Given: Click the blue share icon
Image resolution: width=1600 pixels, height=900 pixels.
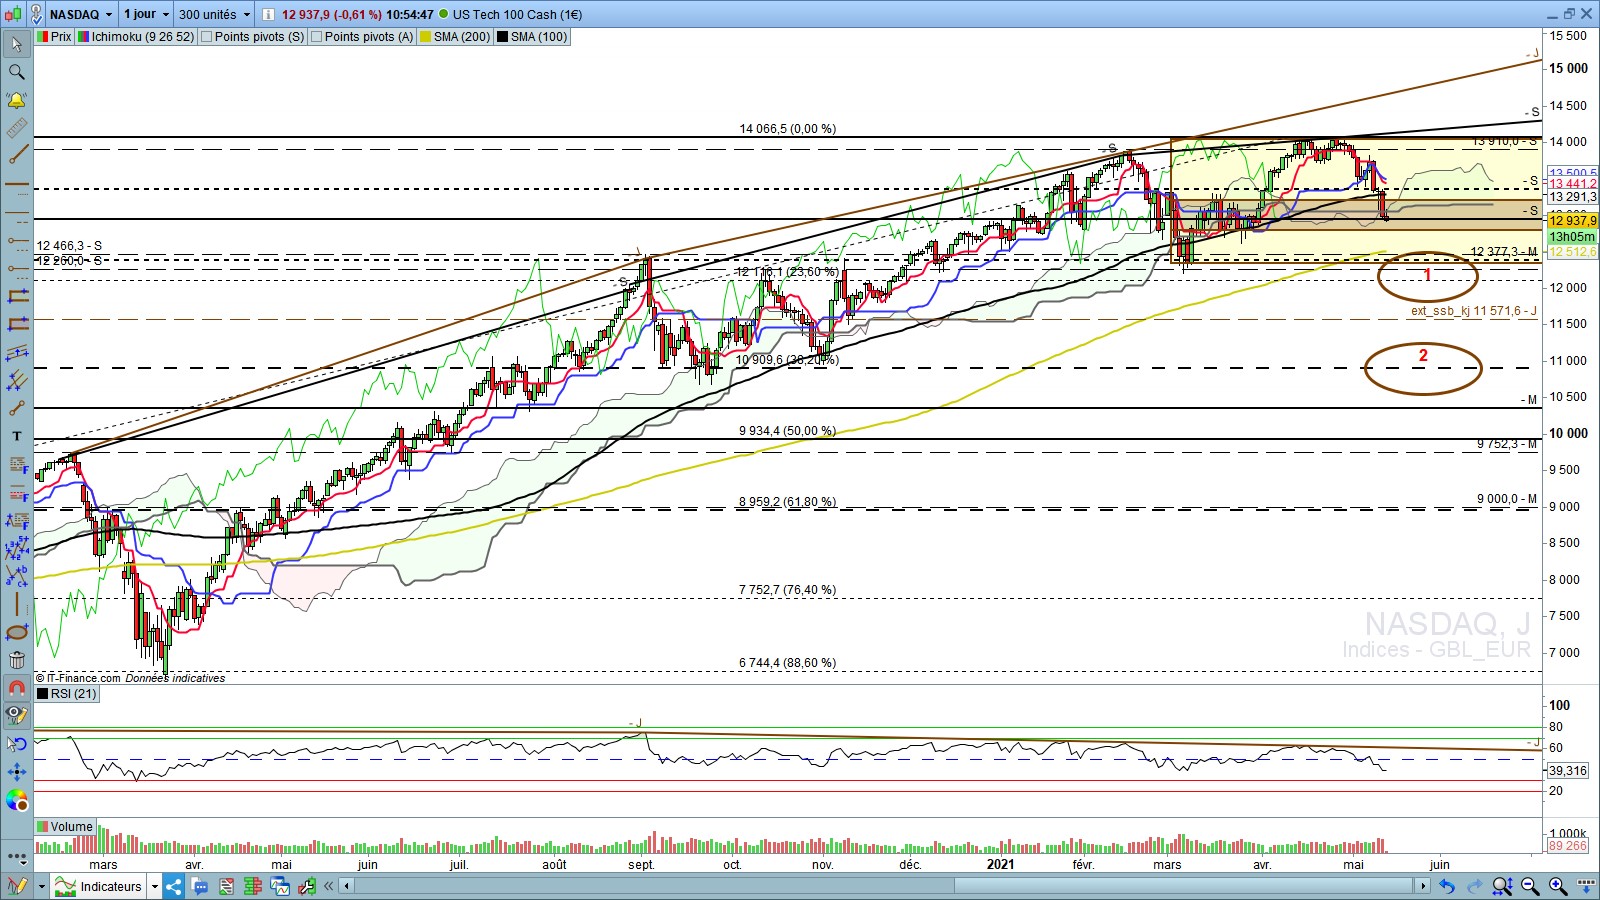Looking at the screenshot, I should click(x=174, y=886).
